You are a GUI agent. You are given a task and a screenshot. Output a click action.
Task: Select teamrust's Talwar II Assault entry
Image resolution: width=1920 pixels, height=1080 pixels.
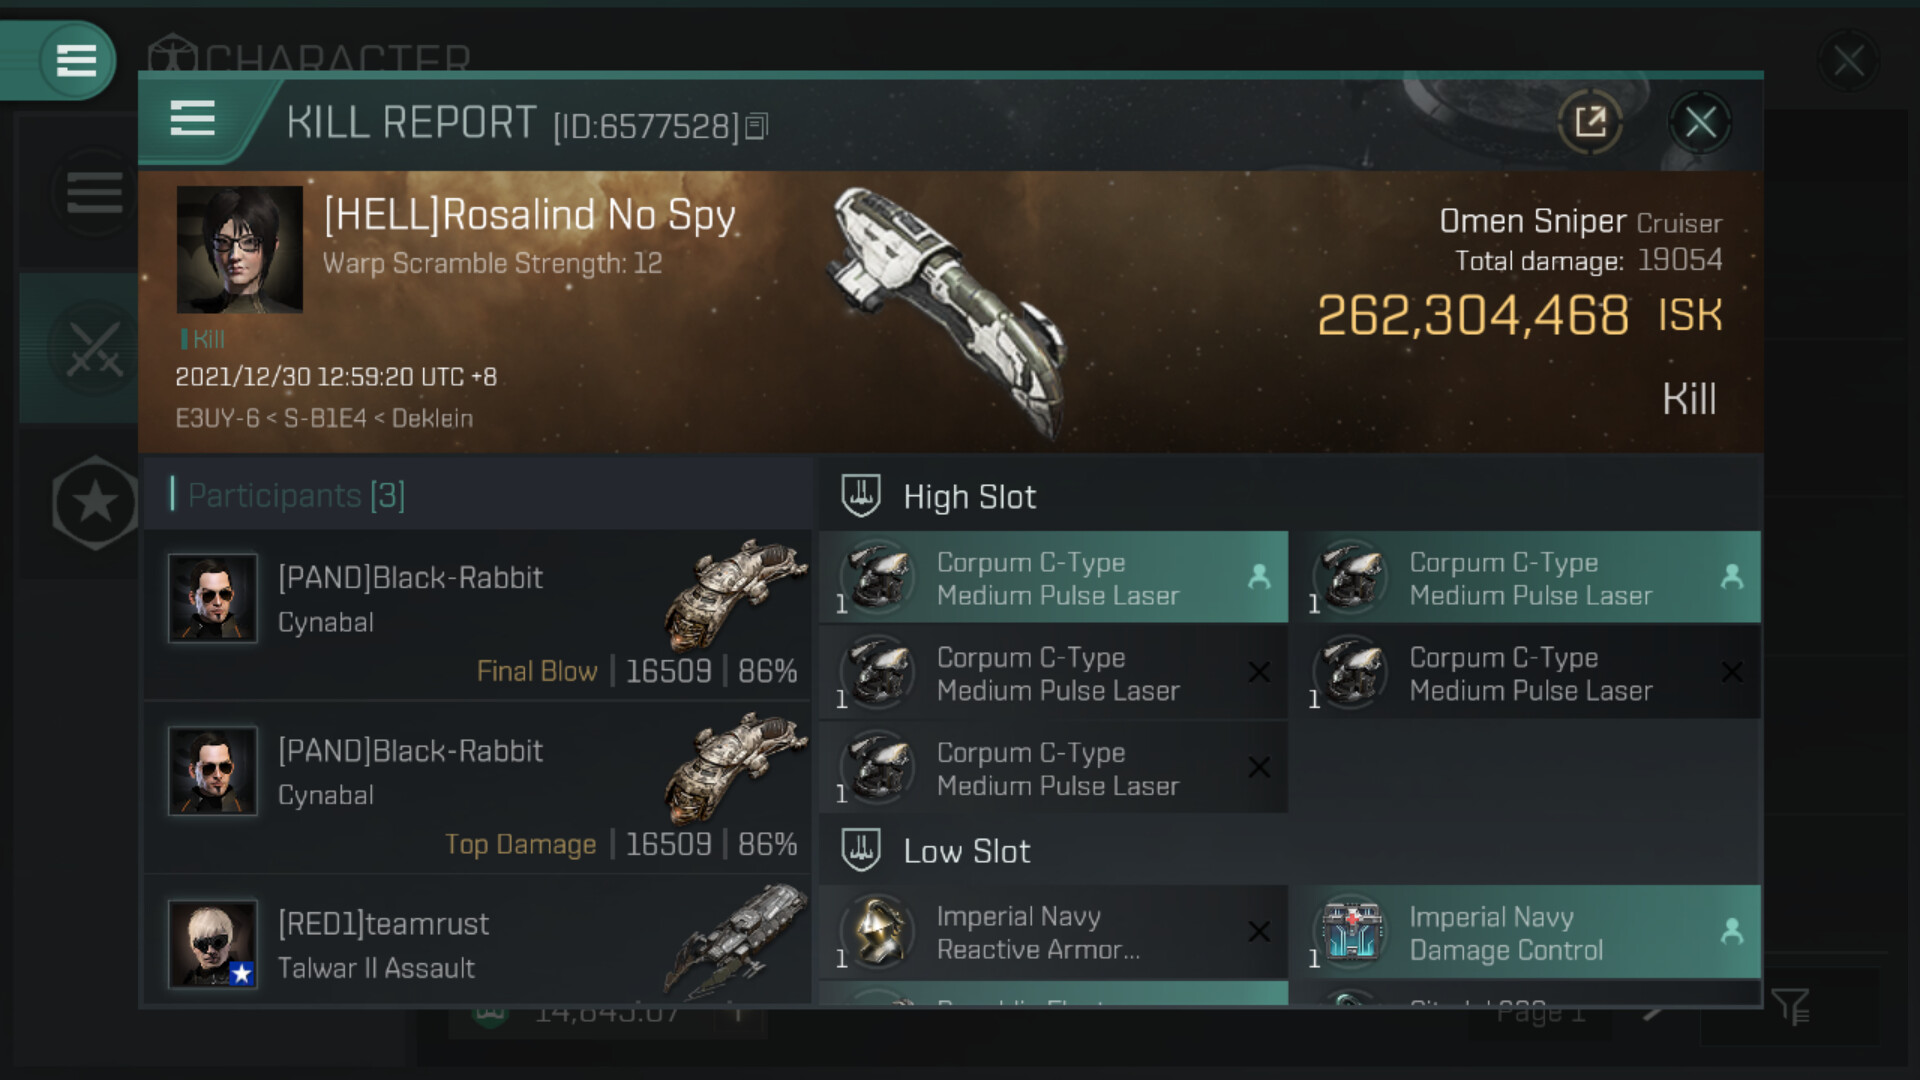coord(478,945)
